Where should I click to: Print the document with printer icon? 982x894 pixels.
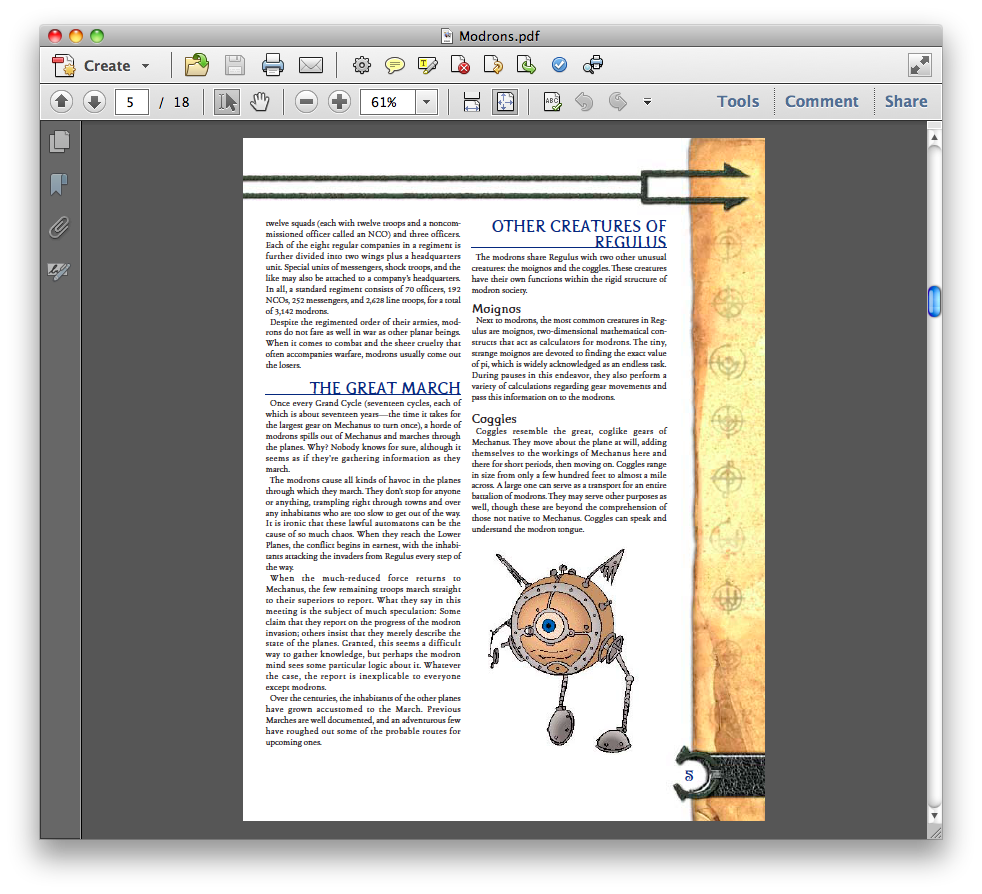[273, 66]
